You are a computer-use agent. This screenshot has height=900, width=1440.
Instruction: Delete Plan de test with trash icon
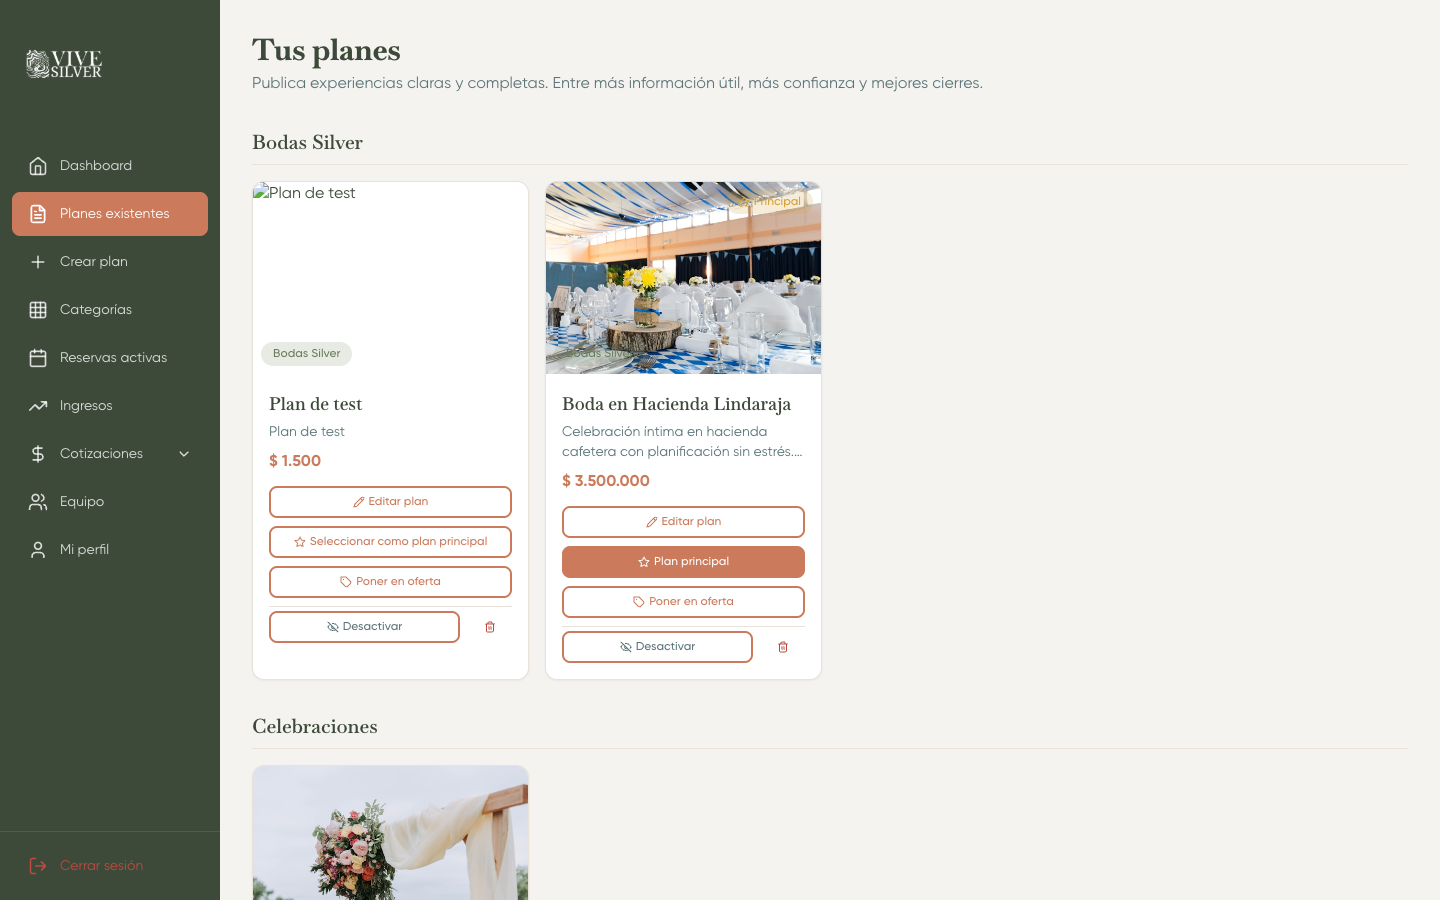(x=490, y=627)
